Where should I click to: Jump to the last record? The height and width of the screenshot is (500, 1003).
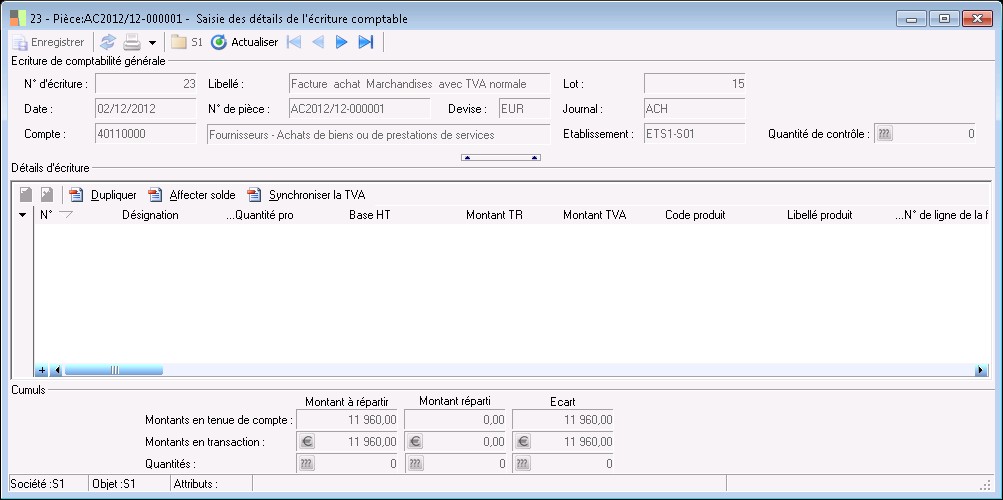(365, 42)
